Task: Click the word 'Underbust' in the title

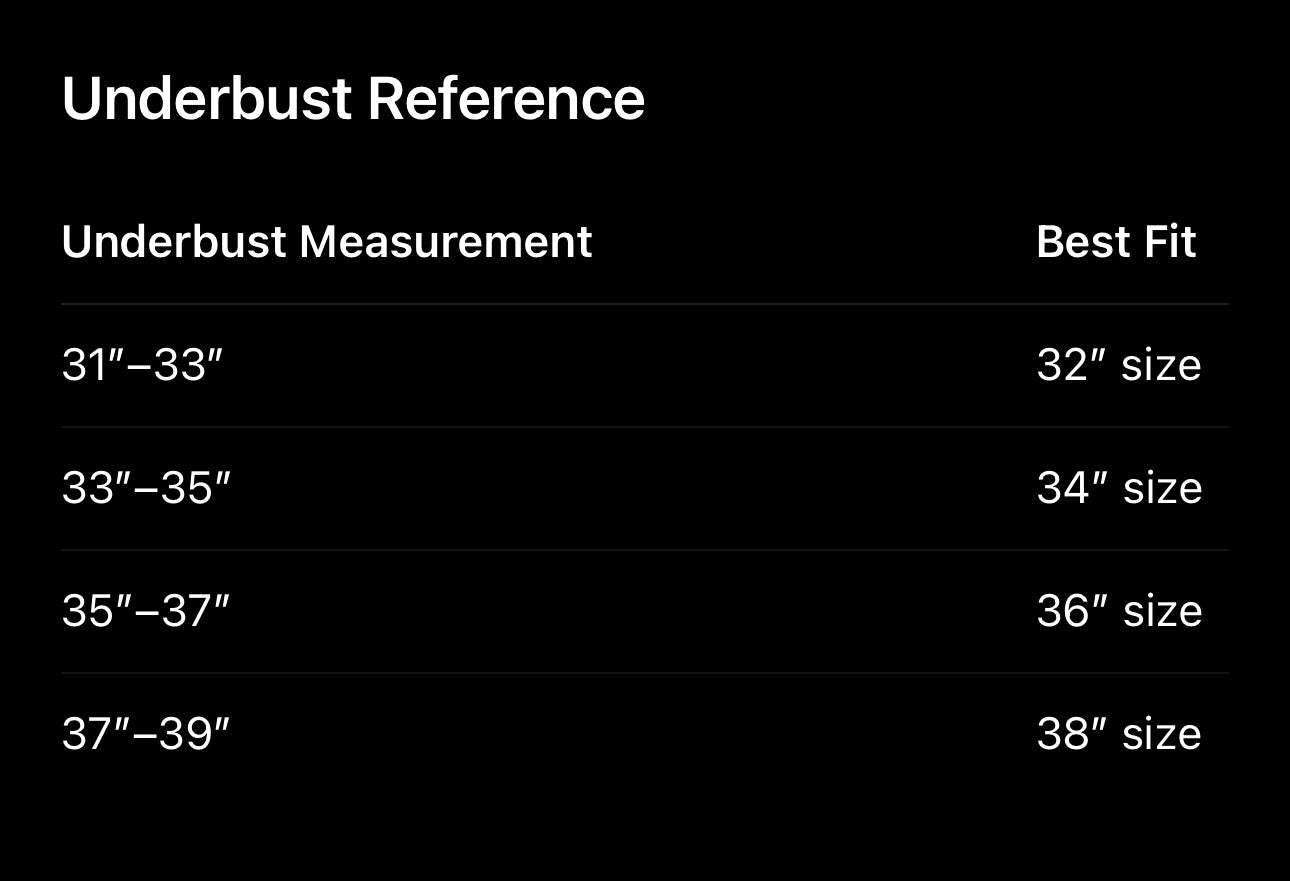Action: point(207,99)
